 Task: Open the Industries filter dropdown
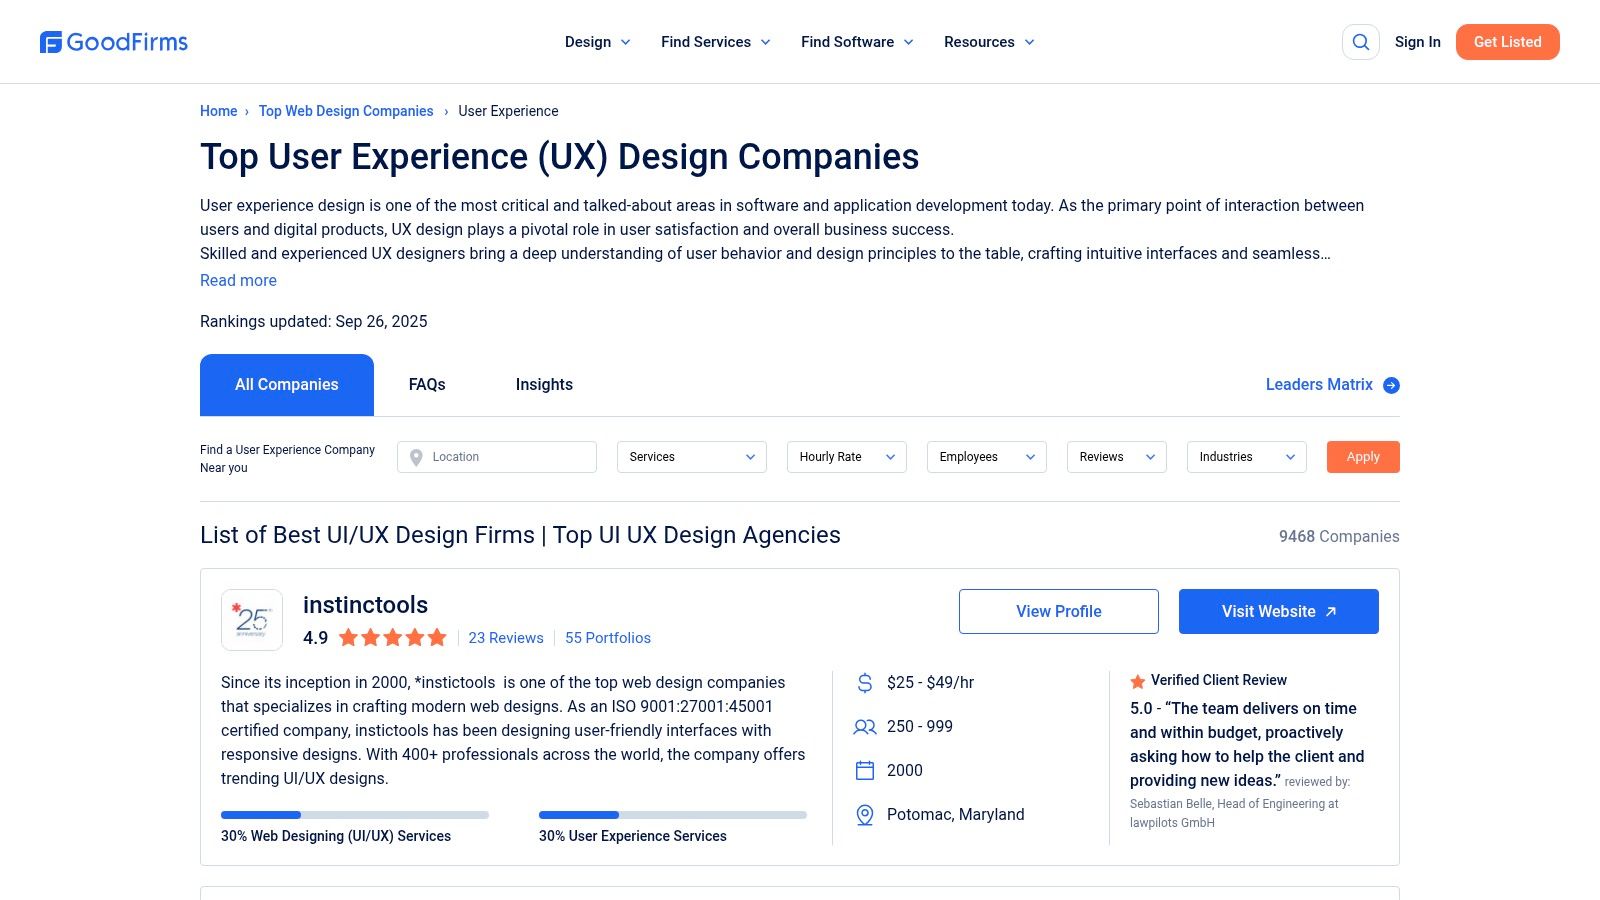click(1247, 457)
